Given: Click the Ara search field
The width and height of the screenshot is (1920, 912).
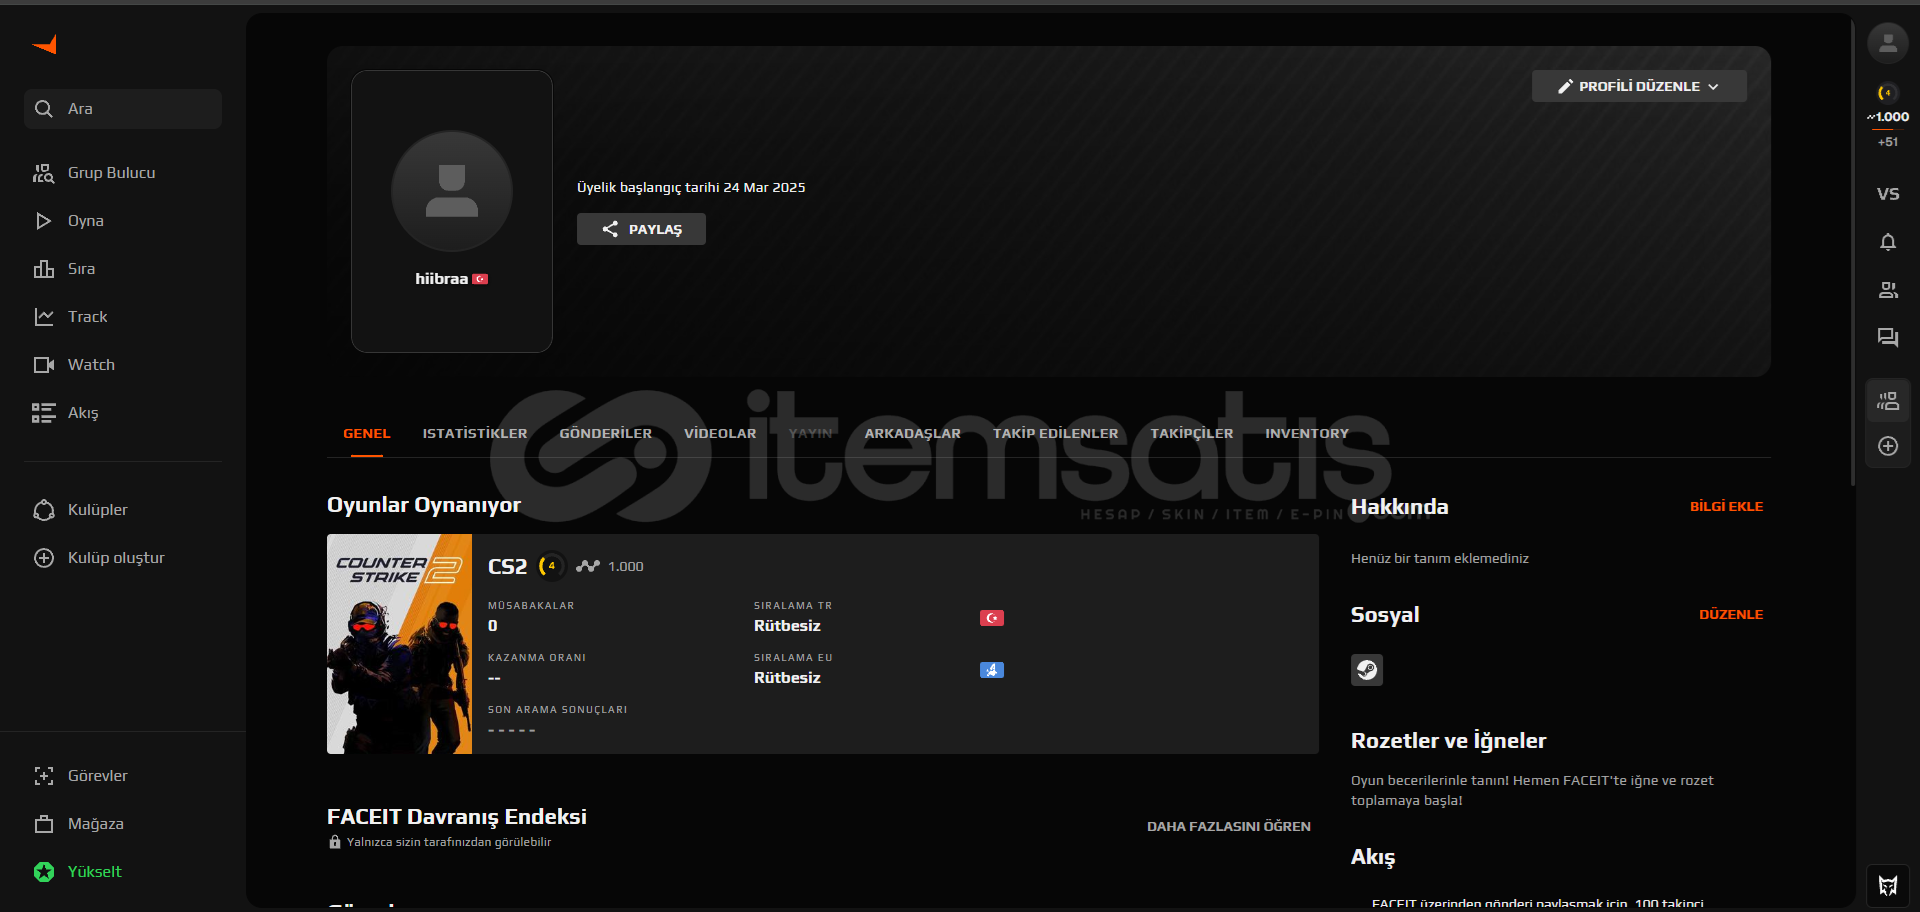Looking at the screenshot, I should (x=123, y=109).
